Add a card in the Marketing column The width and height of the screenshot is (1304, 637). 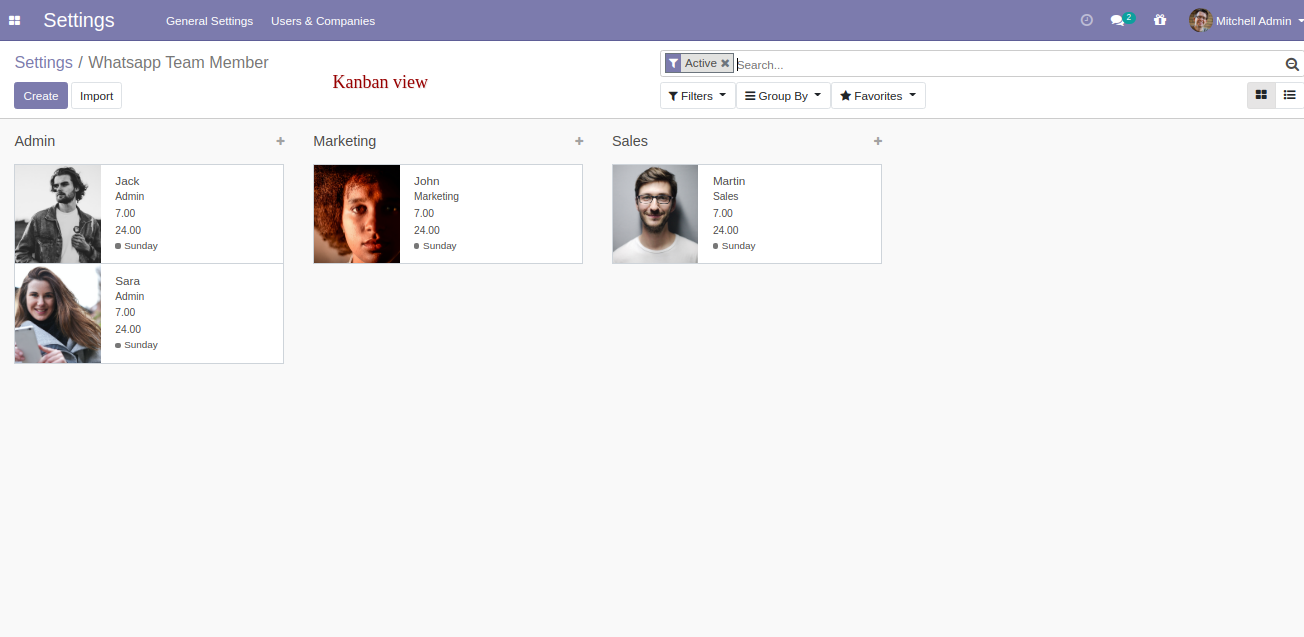point(579,141)
